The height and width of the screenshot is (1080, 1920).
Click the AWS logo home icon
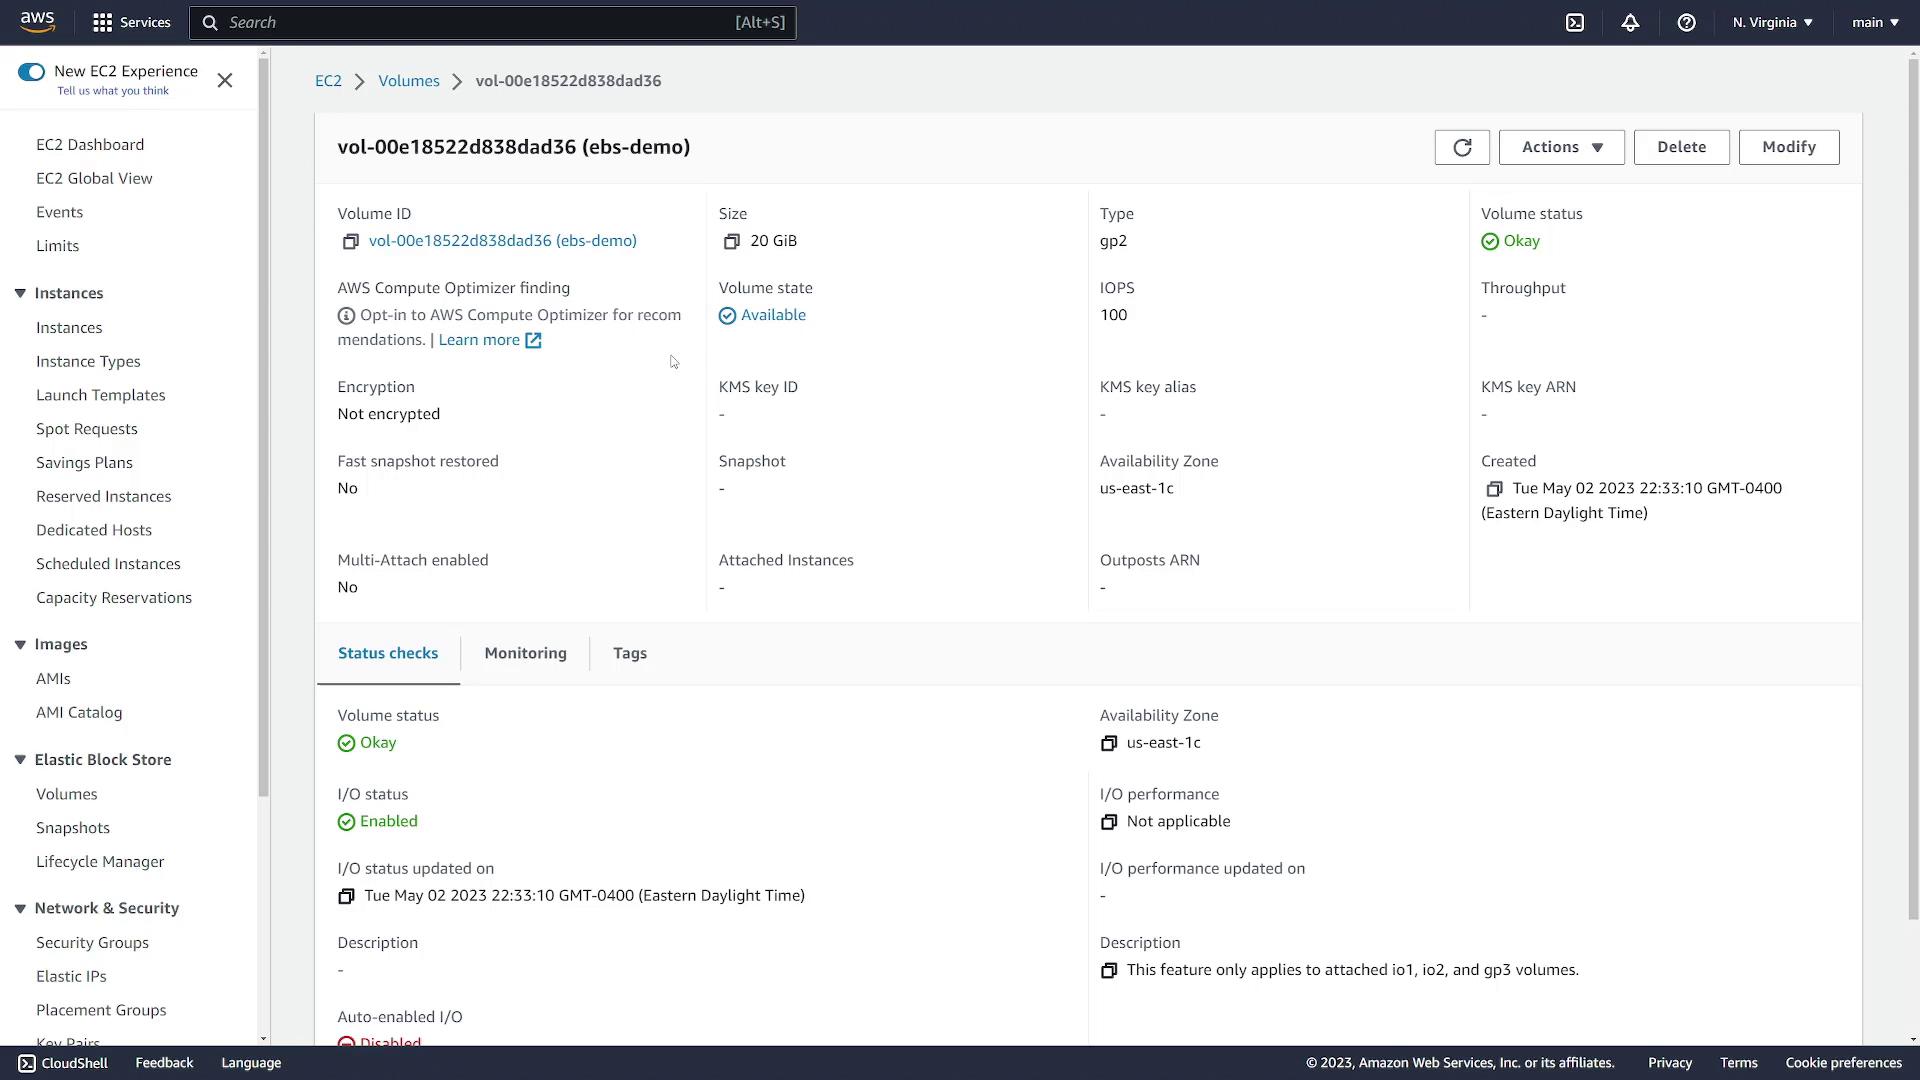click(37, 22)
